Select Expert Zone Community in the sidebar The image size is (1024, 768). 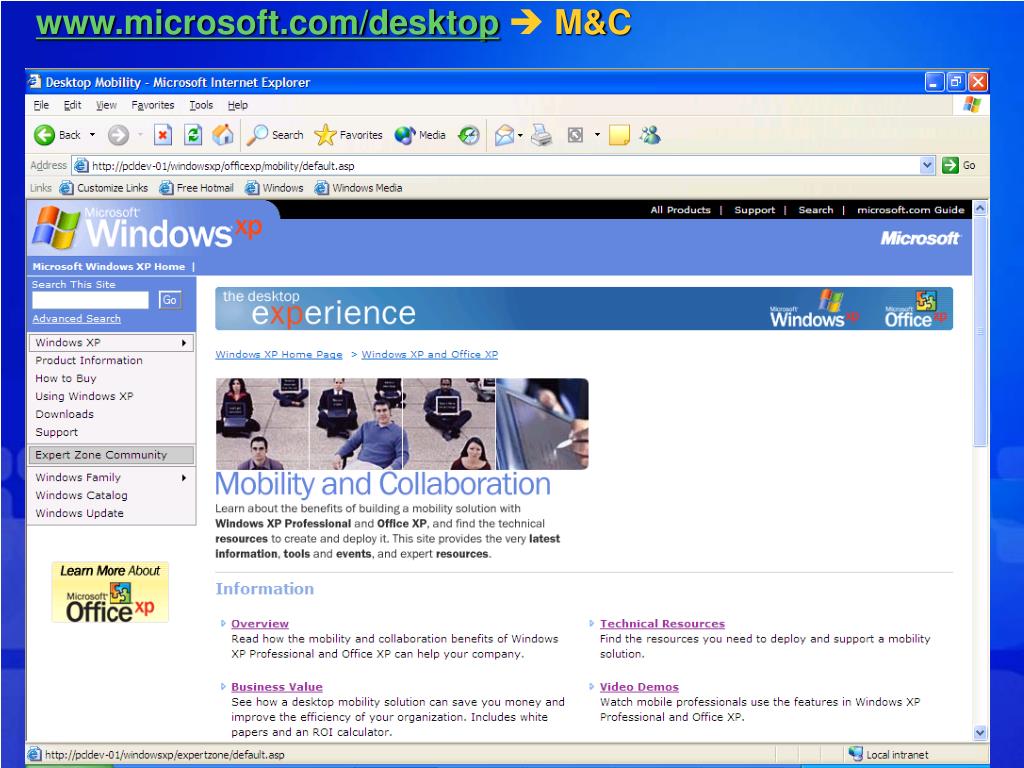click(x=111, y=455)
